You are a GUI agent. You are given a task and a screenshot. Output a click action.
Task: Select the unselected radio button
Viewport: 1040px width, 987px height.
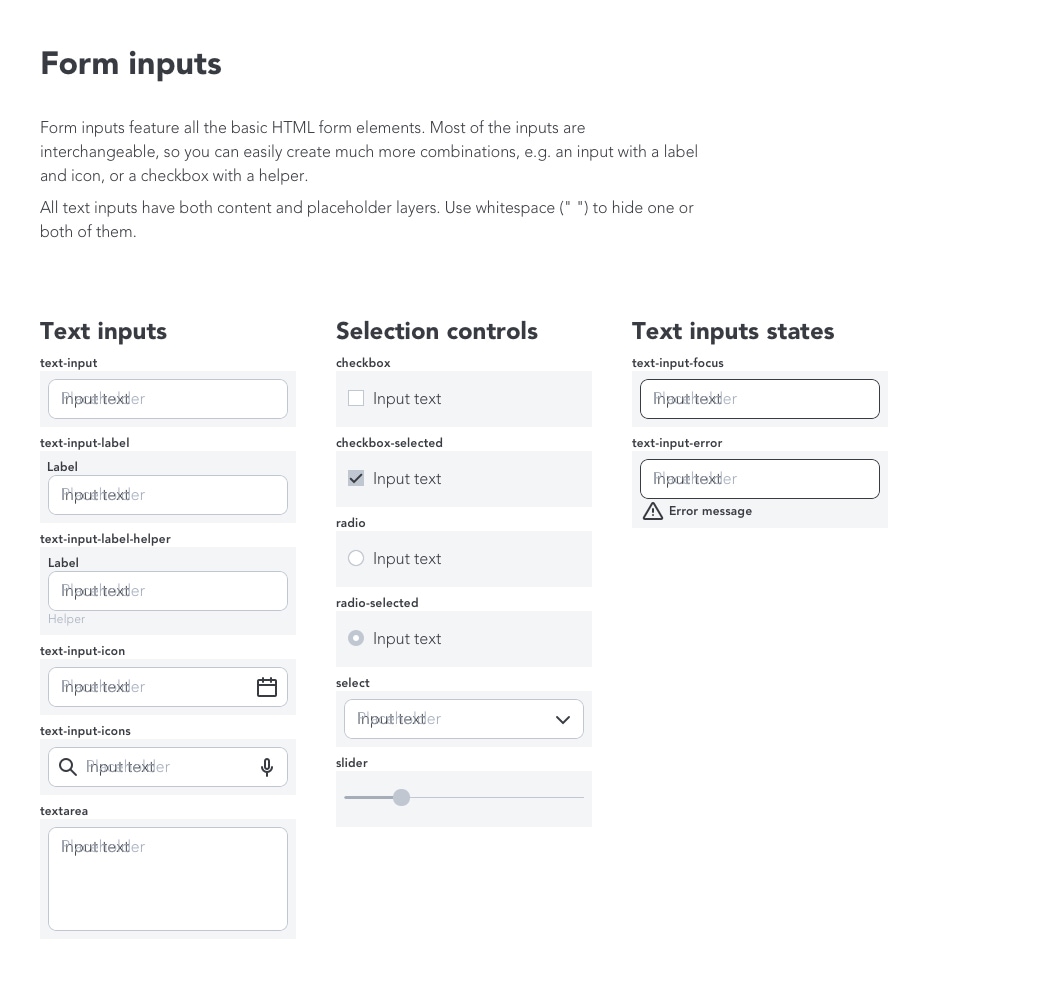(356, 559)
